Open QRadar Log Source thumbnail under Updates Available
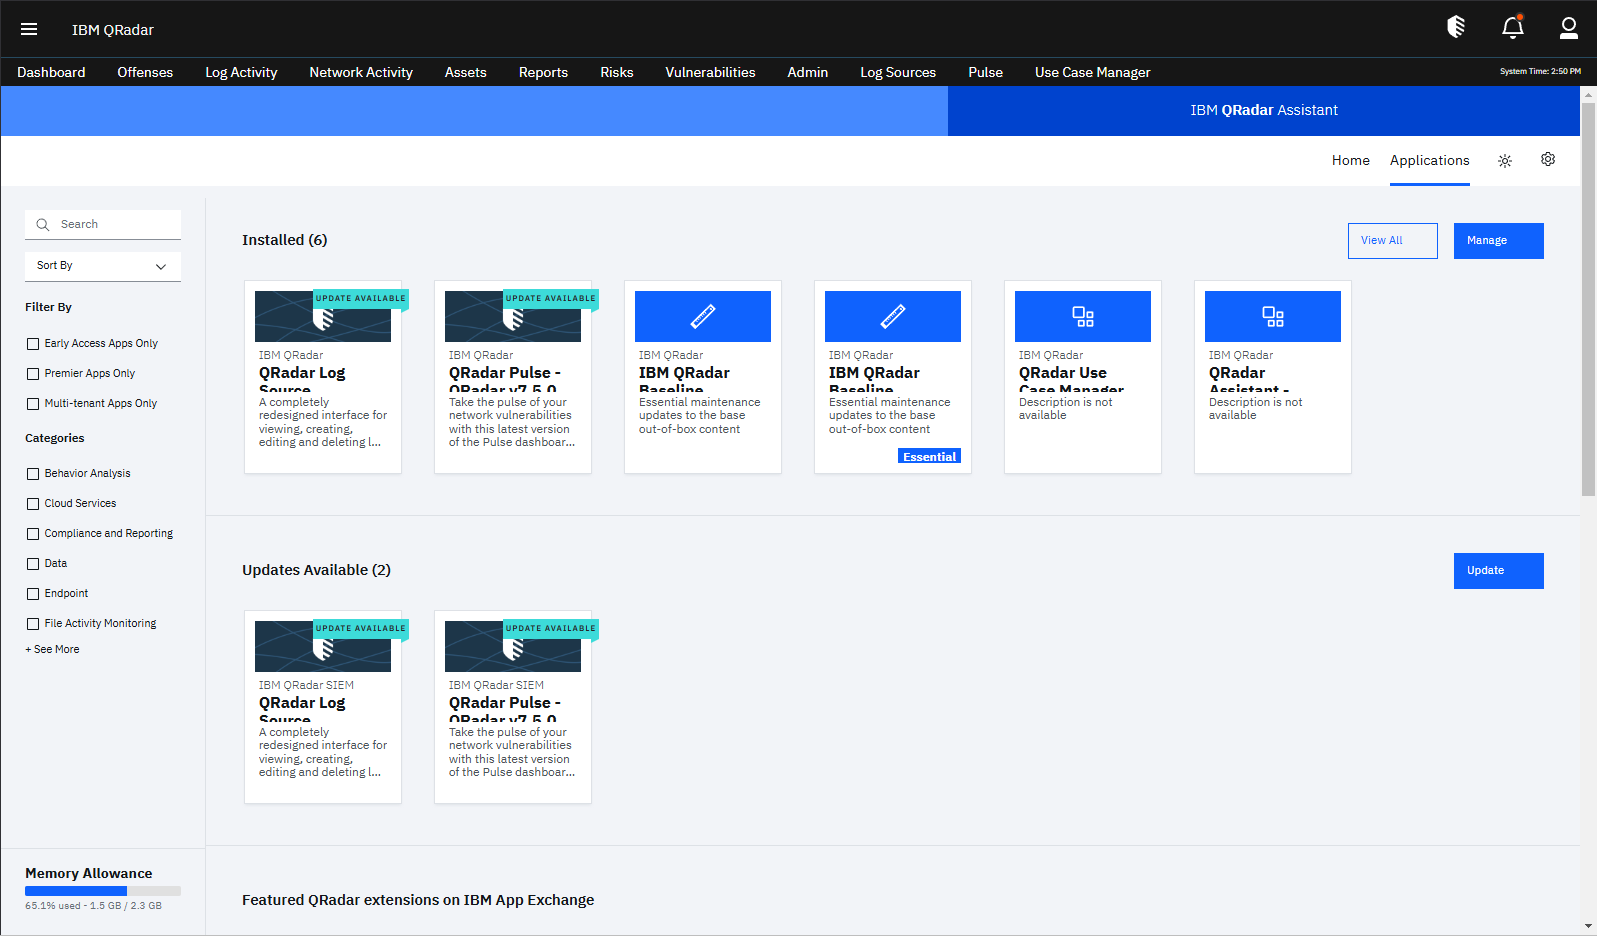This screenshot has width=1597, height=936. click(x=323, y=646)
